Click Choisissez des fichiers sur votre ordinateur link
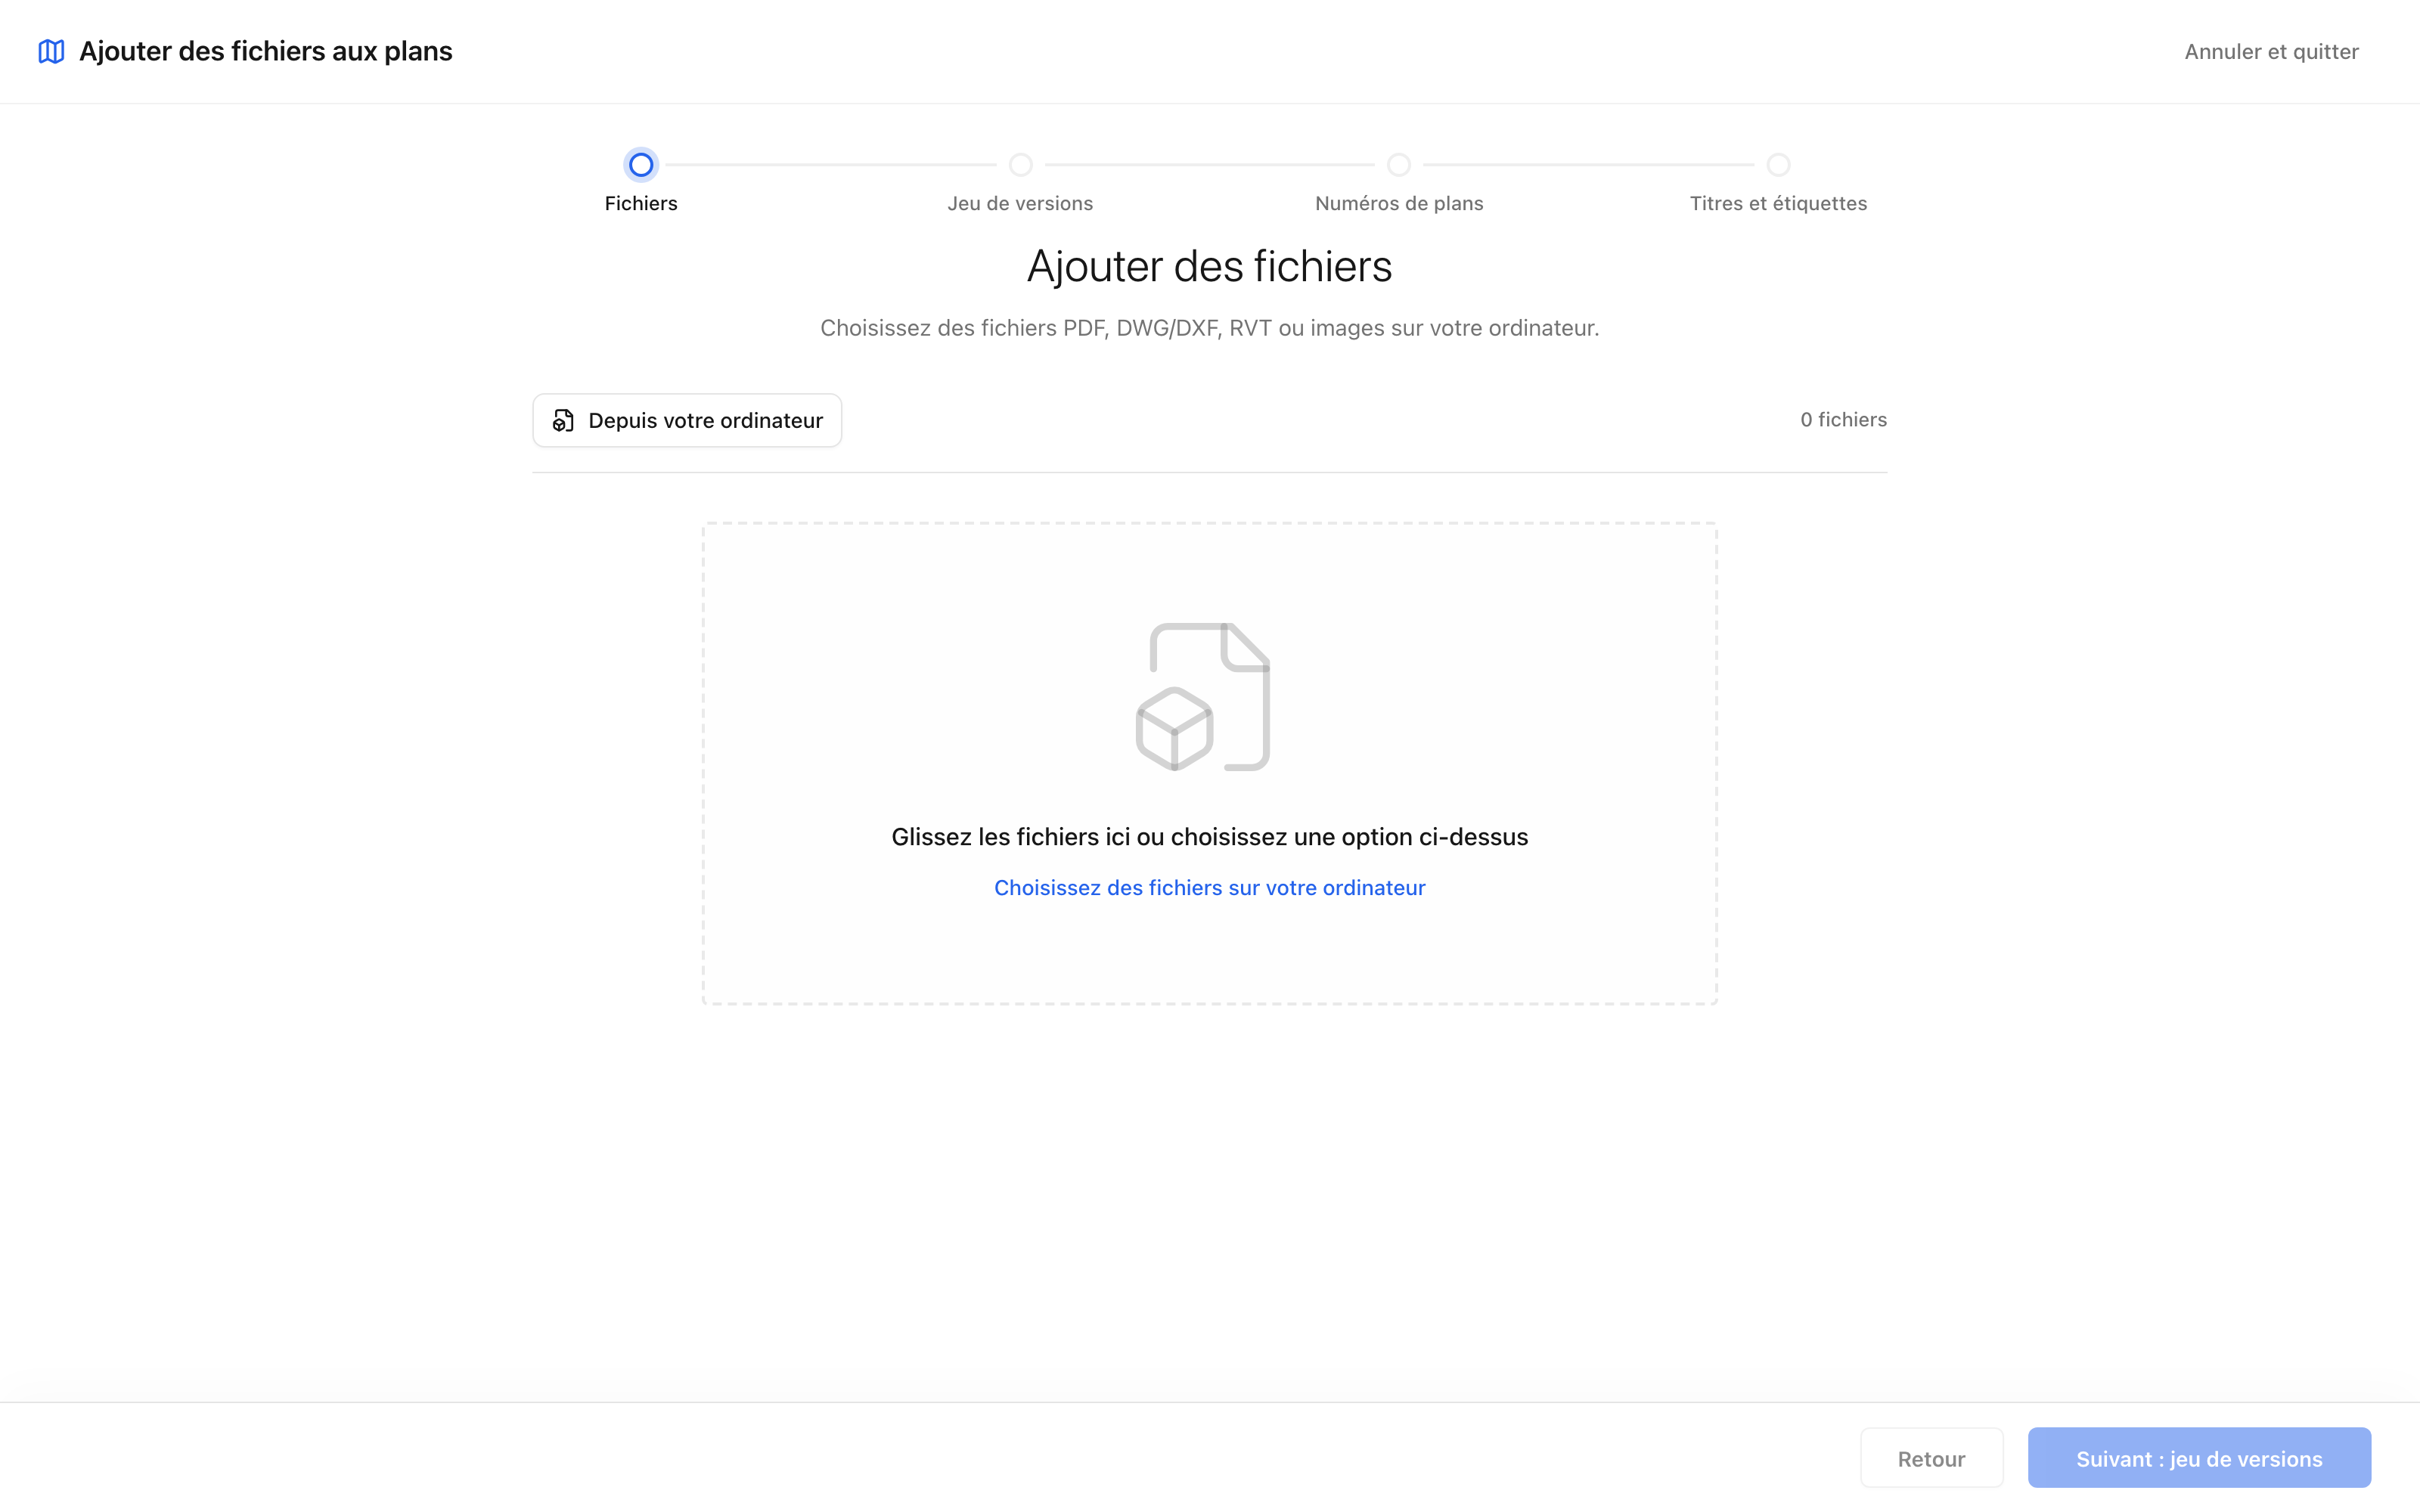Image resolution: width=2420 pixels, height=1512 pixels. click(x=1210, y=888)
